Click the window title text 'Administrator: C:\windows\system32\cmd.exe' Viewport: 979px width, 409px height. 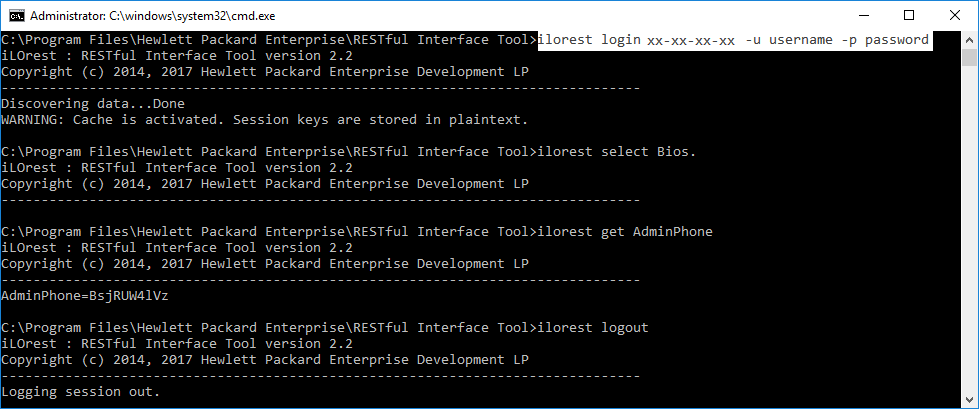pyautogui.click(x=152, y=16)
